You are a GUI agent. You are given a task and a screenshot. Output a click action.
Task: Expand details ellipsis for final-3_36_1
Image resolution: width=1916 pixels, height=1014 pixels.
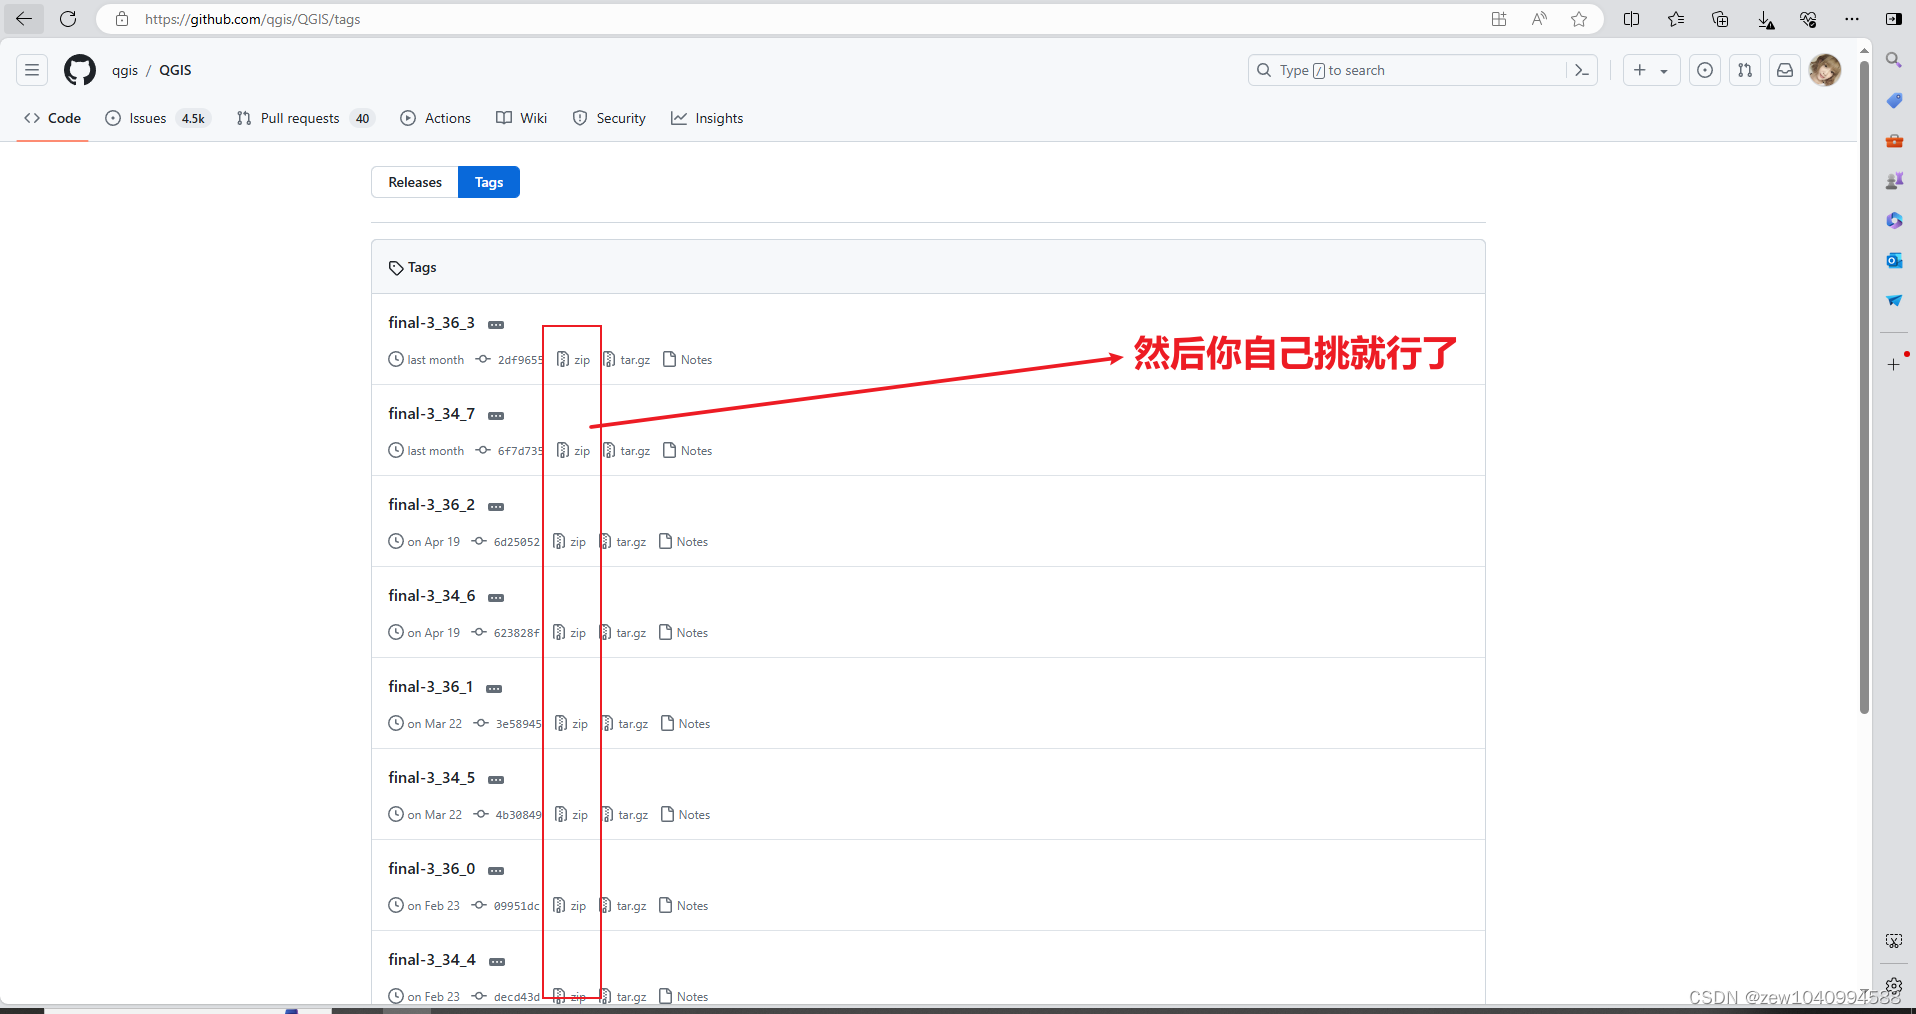pyautogui.click(x=494, y=688)
